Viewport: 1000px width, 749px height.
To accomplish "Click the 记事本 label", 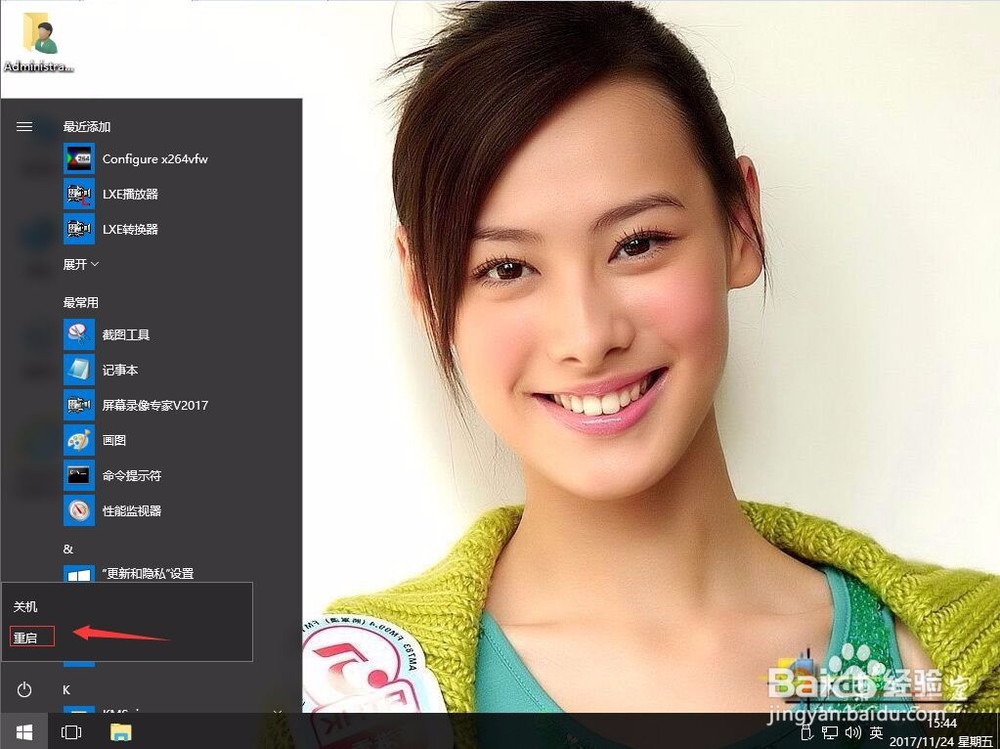I will point(121,369).
